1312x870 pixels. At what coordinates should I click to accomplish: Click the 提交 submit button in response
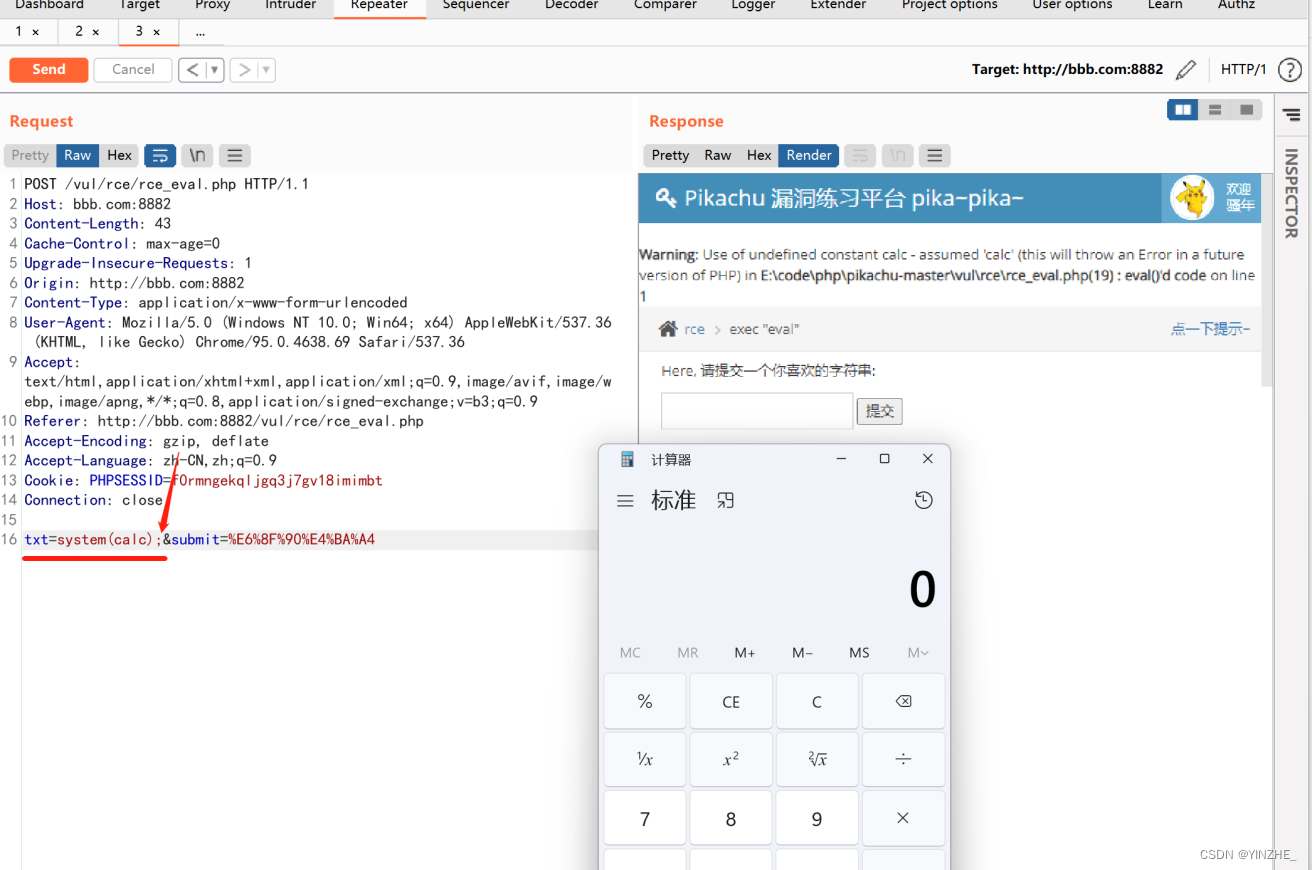coord(880,411)
